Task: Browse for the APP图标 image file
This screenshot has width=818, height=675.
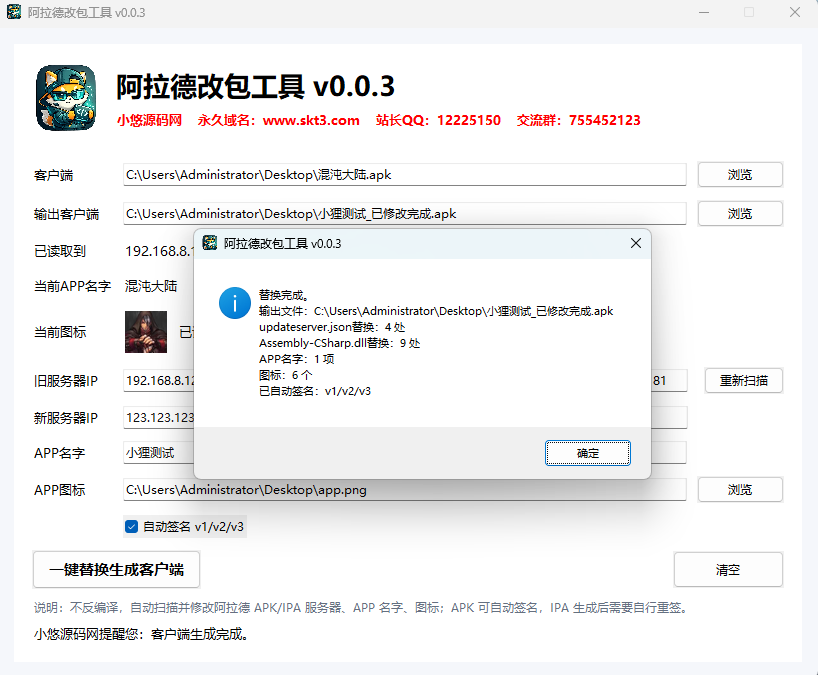Action: pos(740,489)
